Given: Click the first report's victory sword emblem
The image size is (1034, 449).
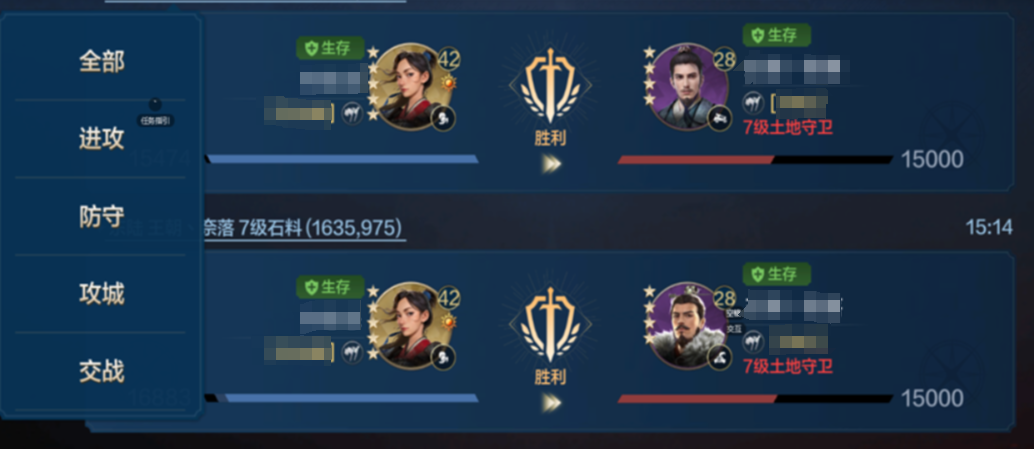Looking at the screenshot, I should point(550,86).
